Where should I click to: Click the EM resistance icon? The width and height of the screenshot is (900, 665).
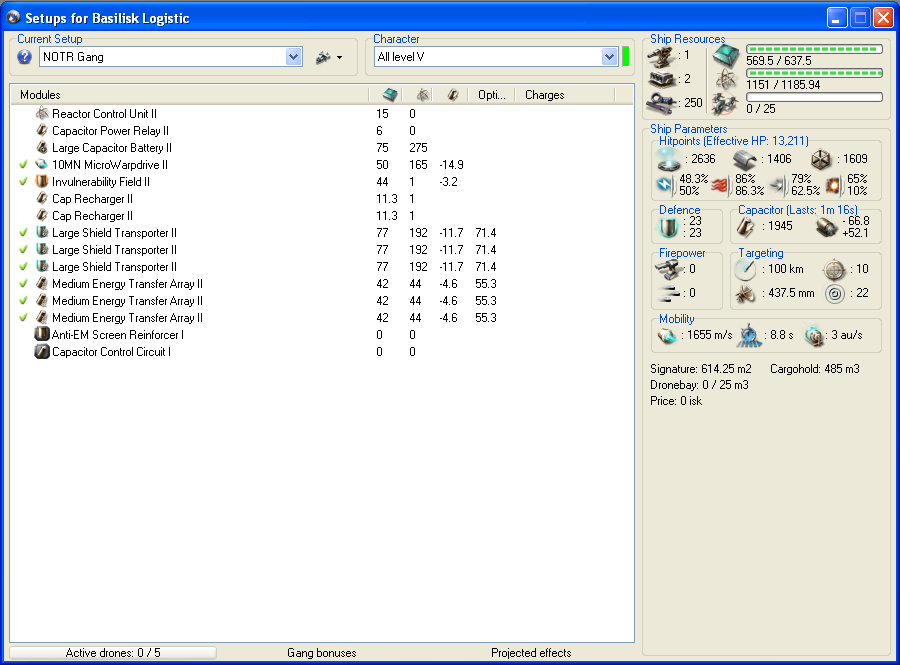pyautogui.click(x=666, y=185)
